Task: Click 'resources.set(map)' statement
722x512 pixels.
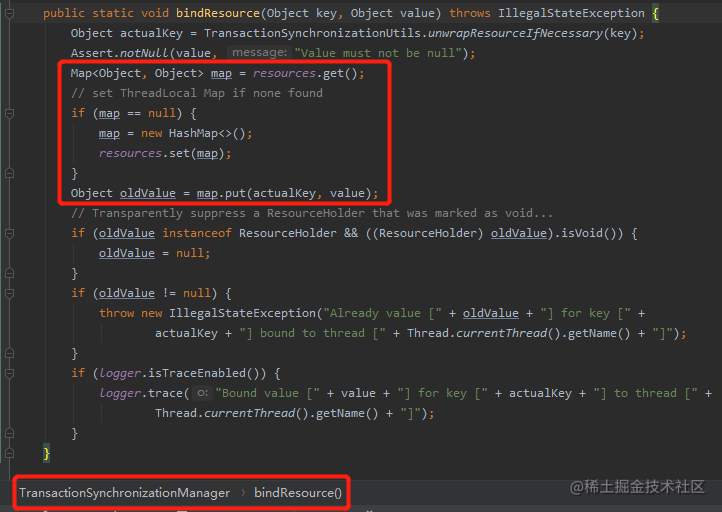Action: tap(165, 153)
